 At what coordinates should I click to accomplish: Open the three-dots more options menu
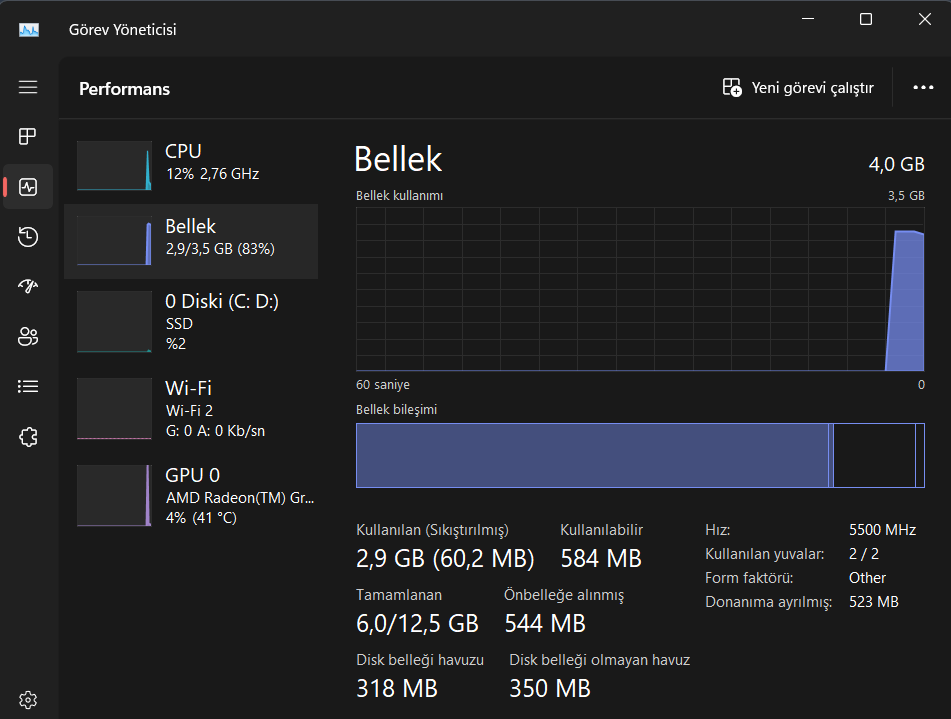click(923, 88)
